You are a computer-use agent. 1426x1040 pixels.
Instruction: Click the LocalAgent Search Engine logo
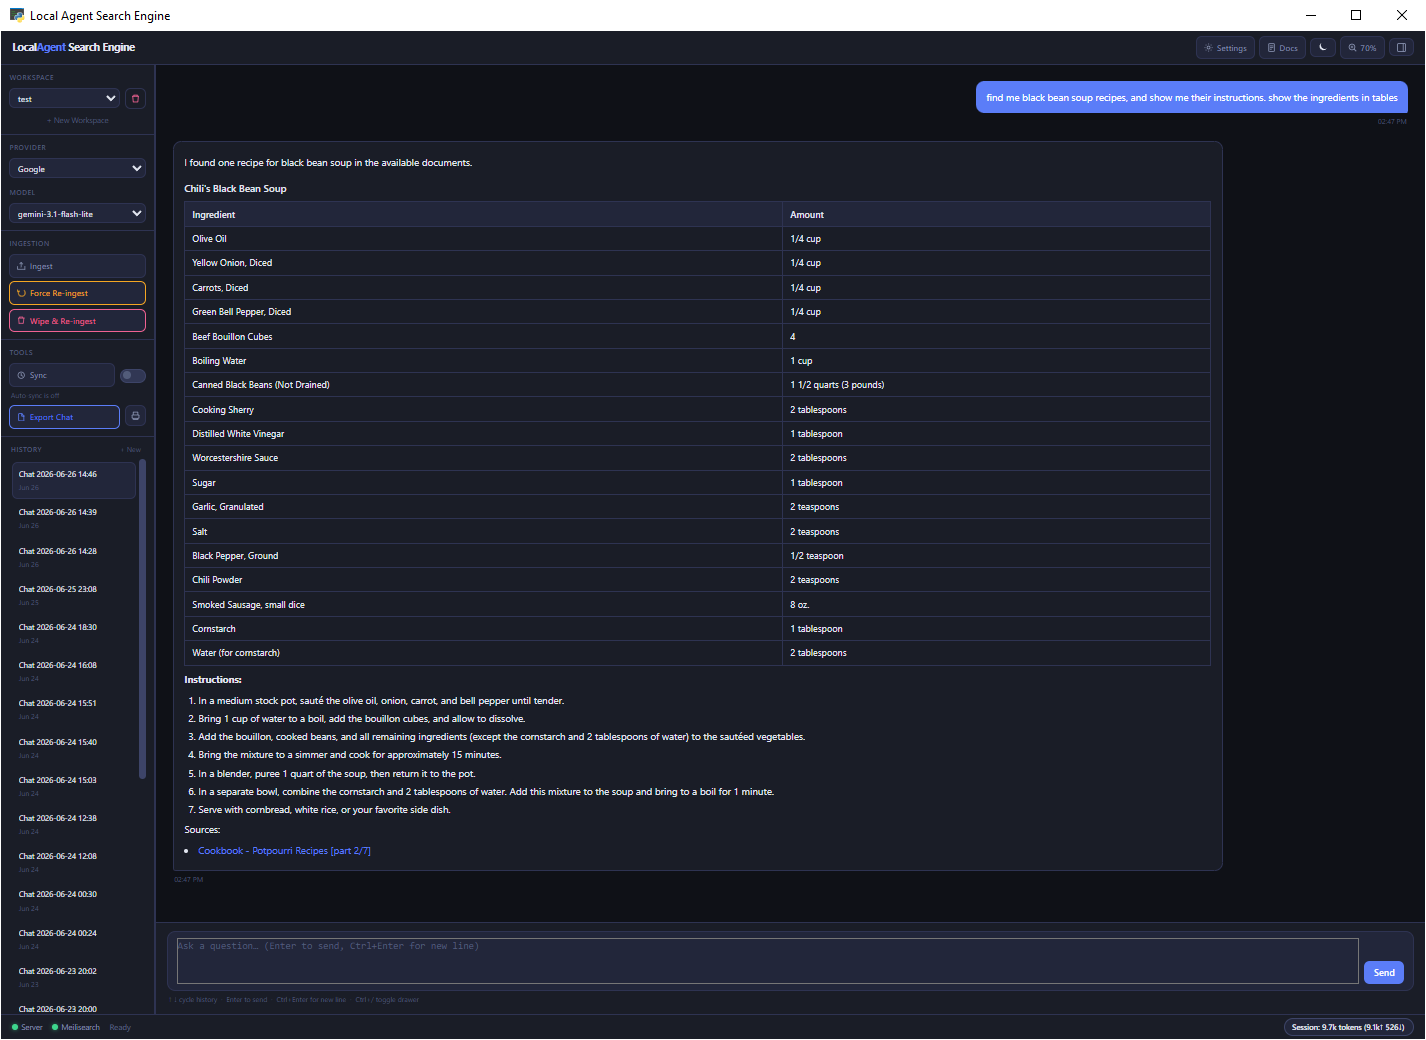[x=73, y=47]
